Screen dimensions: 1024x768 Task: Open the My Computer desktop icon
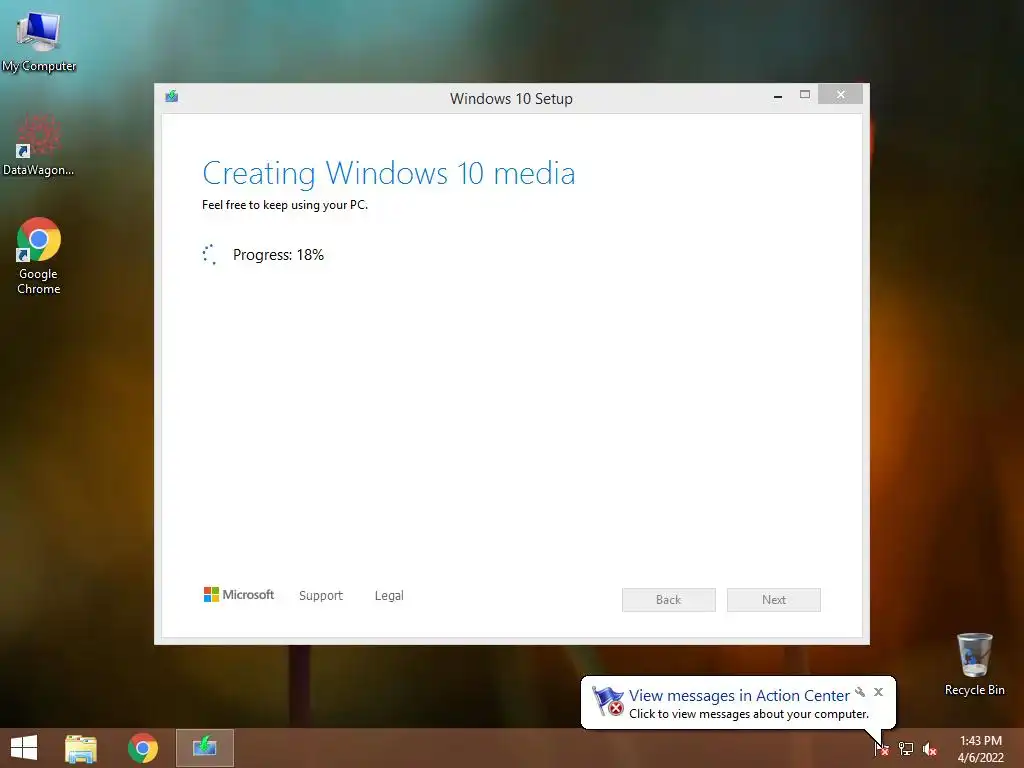pyautogui.click(x=39, y=40)
